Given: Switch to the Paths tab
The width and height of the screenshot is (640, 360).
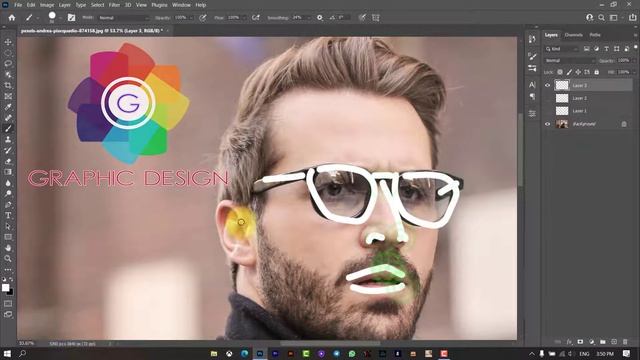Looking at the screenshot, I should coord(595,35).
